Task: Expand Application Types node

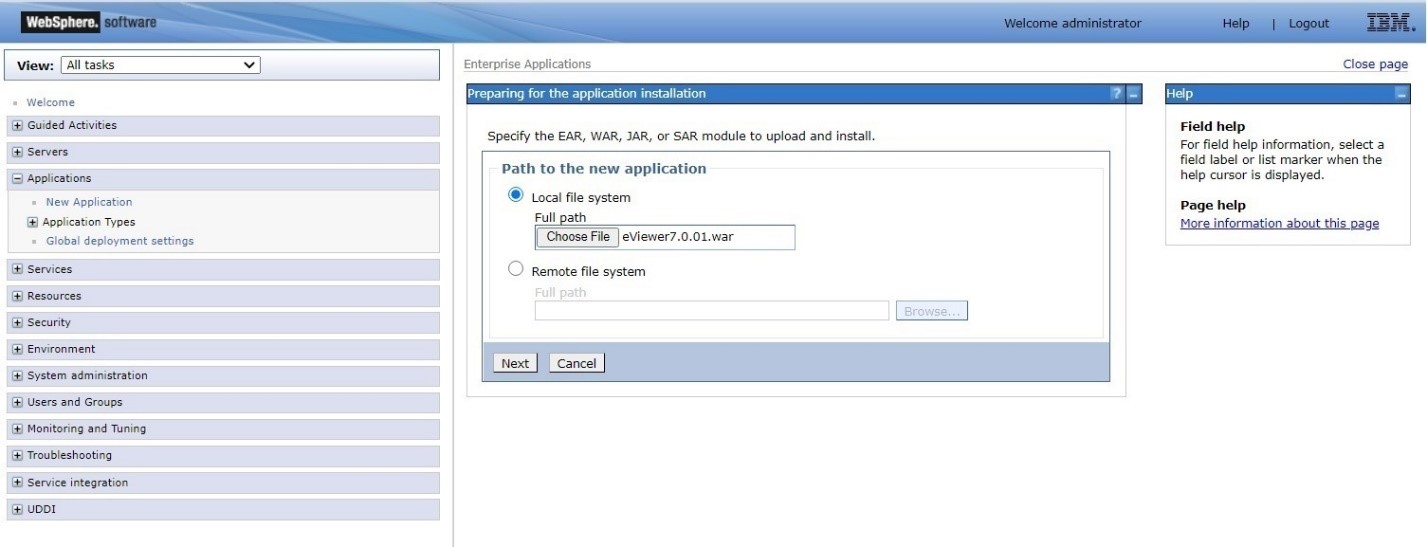Action: (x=33, y=223)
